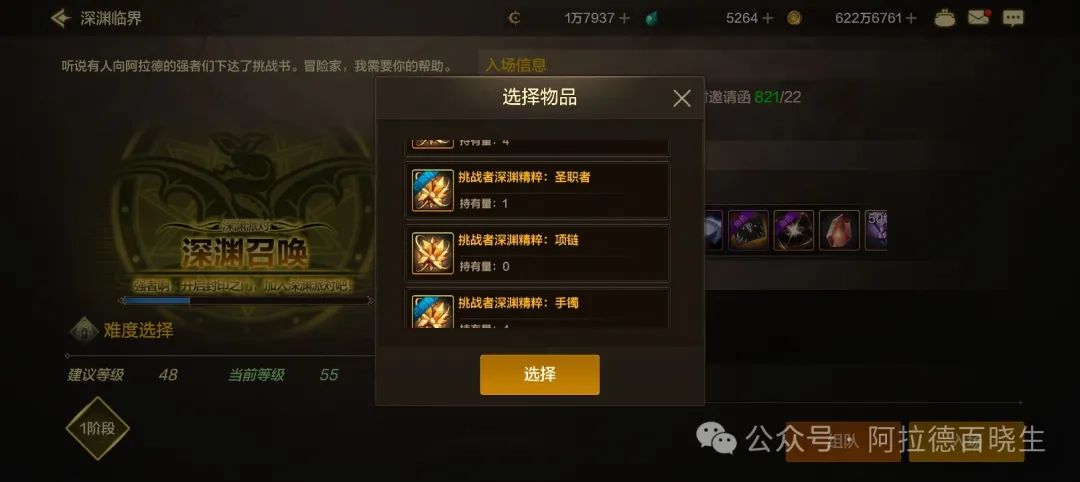
Task: Choose the 挑战者深渊精粹：项链 list entry
Action: click(537, 253)
